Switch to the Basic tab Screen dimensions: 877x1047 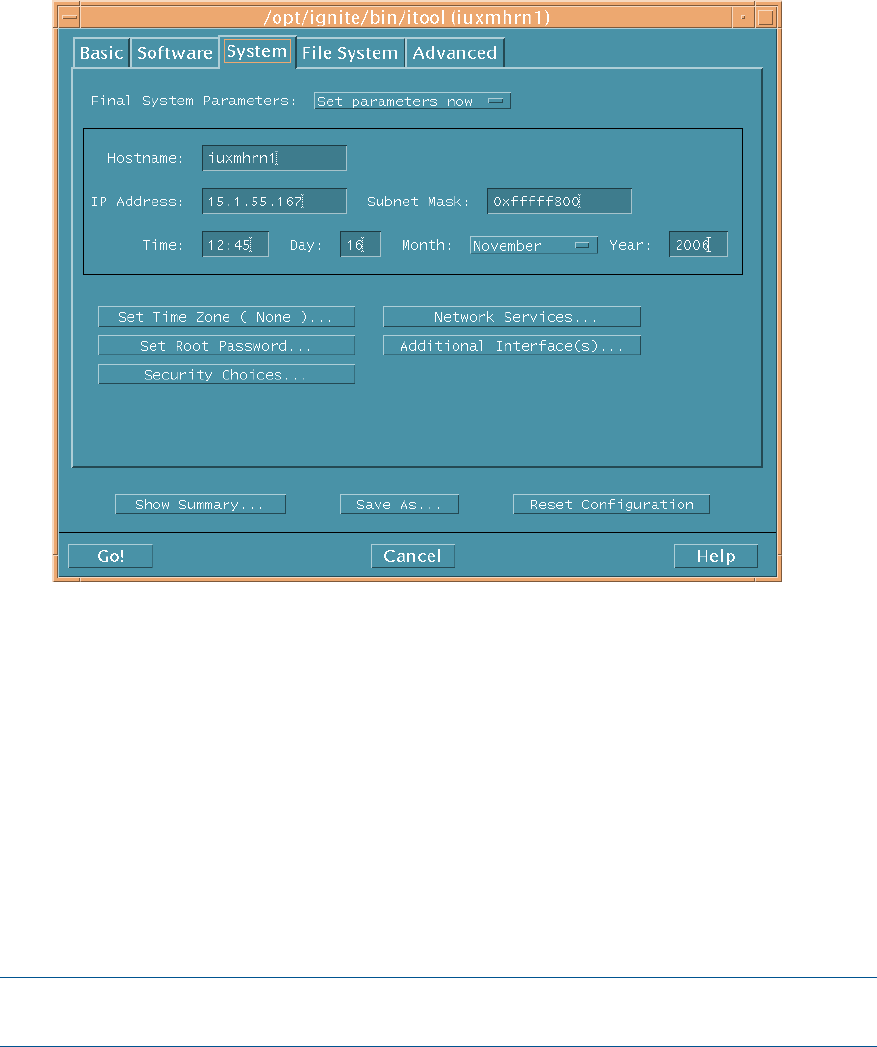(x=102, y=53)
